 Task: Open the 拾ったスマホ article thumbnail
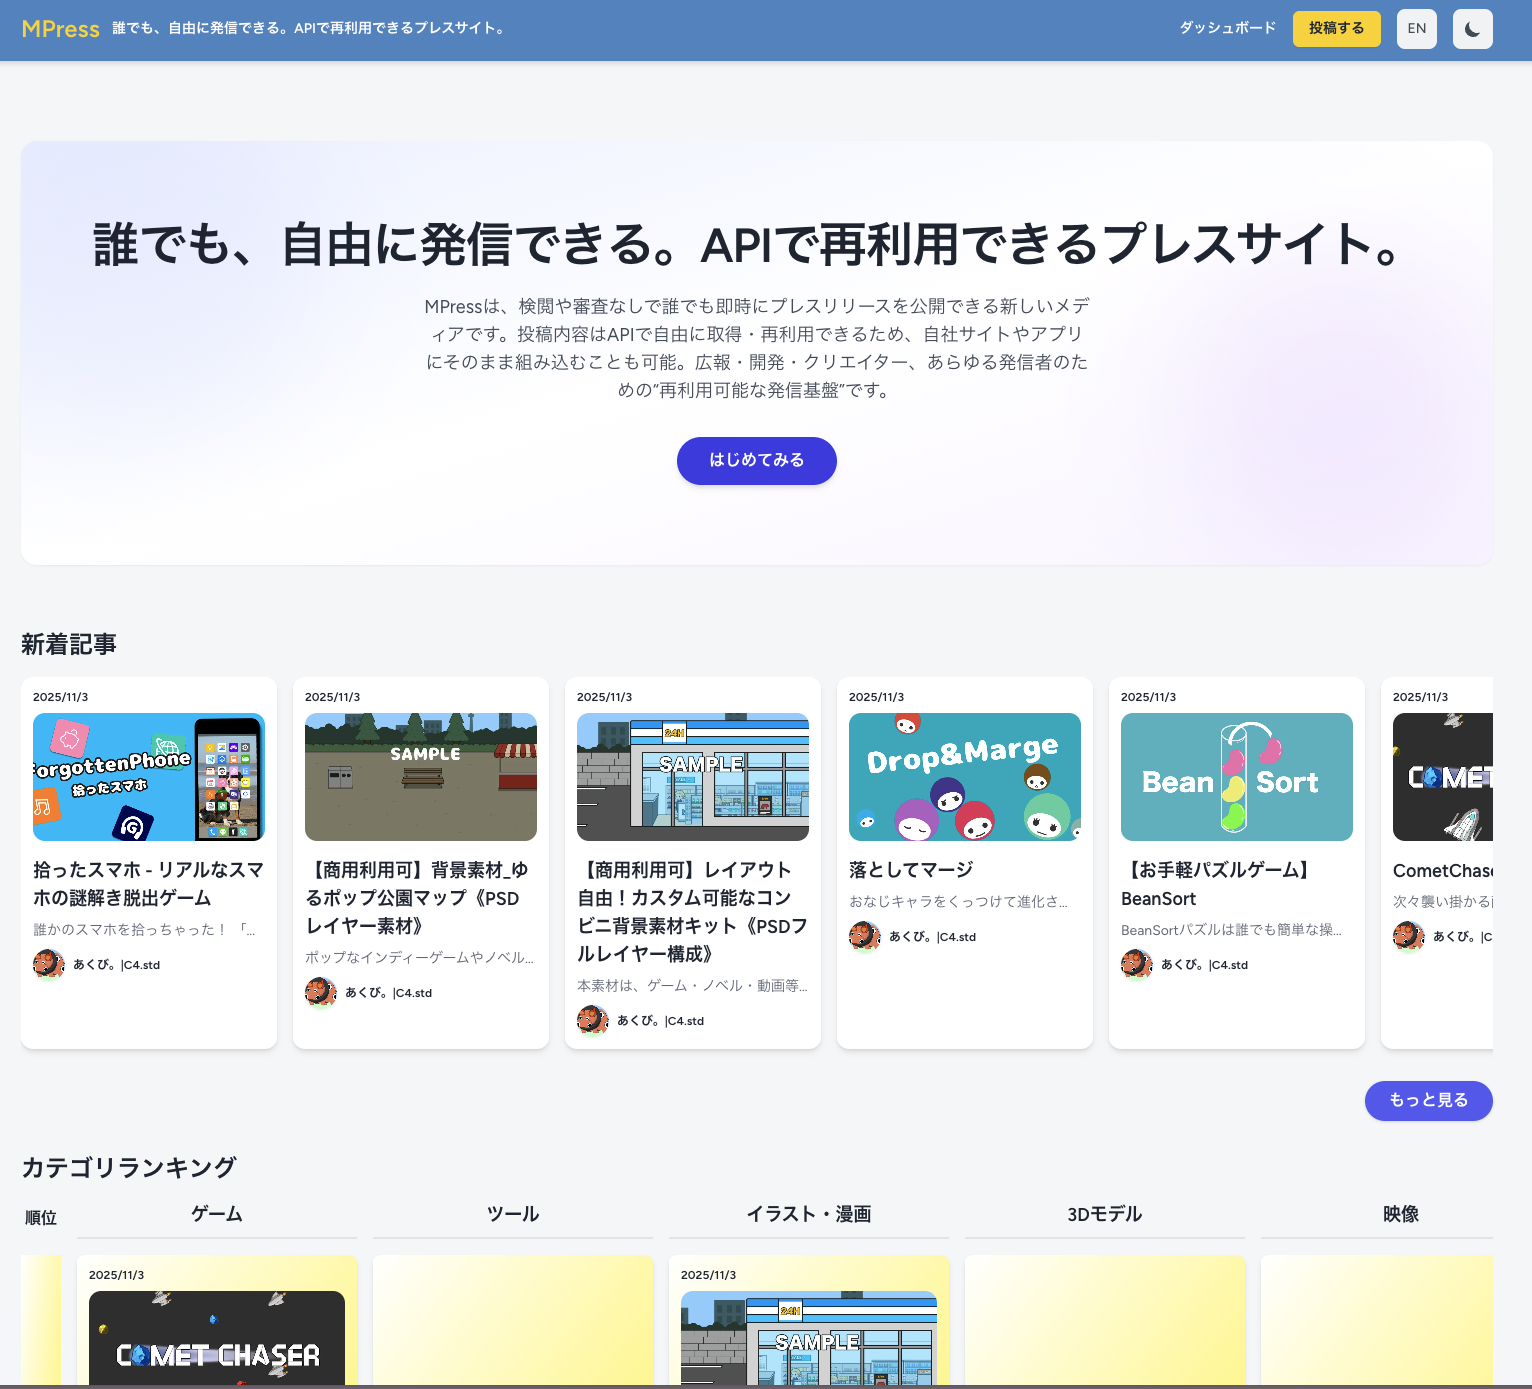[148, 777]
